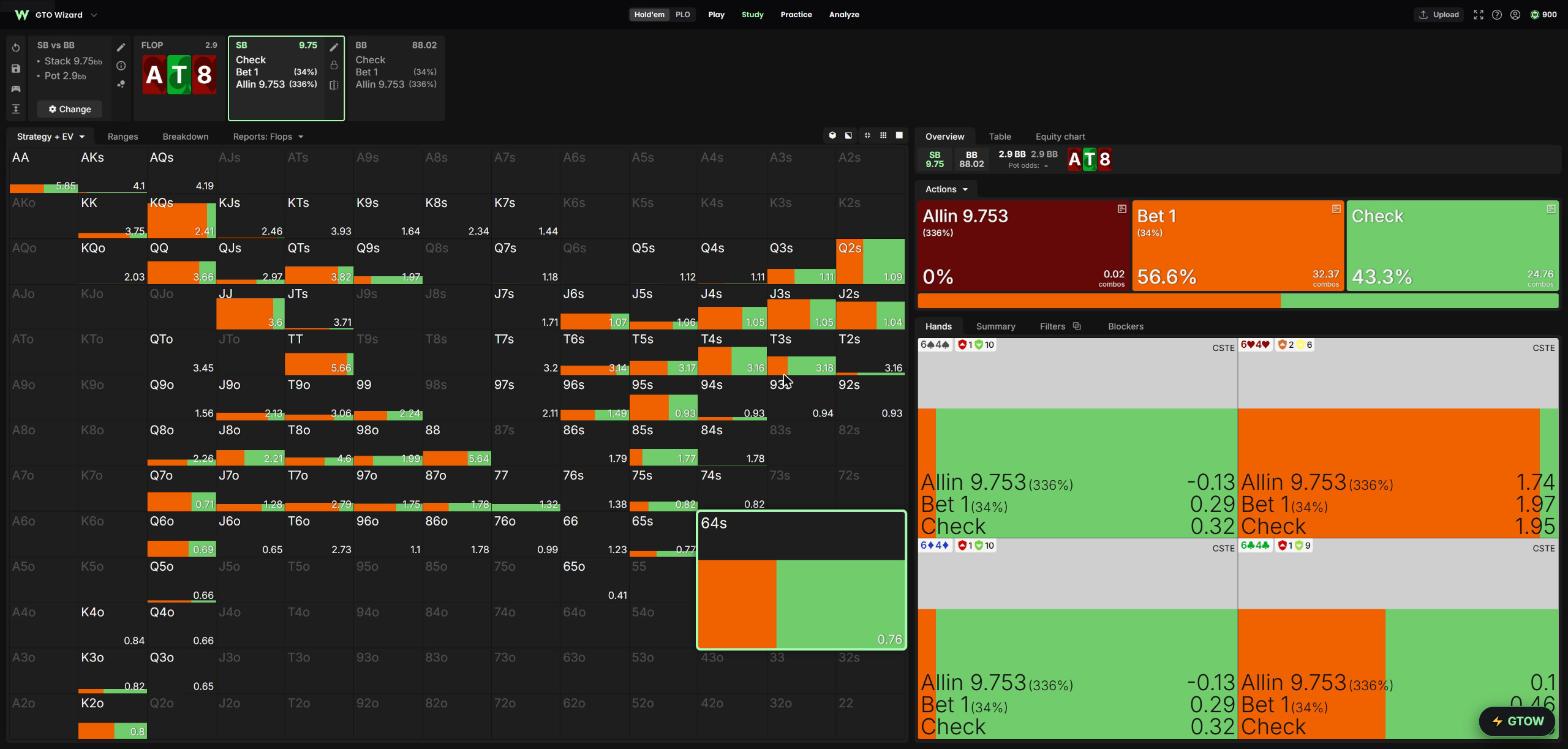Expand the Actions dropdown
This screenshot has width=1568, height=749.
pos(946,189)
